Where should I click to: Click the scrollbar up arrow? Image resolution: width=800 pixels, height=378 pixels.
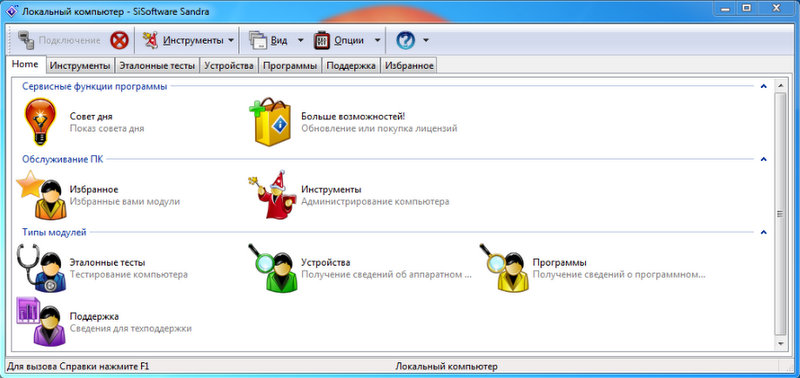pyautogui.click(x=780, y=86)
